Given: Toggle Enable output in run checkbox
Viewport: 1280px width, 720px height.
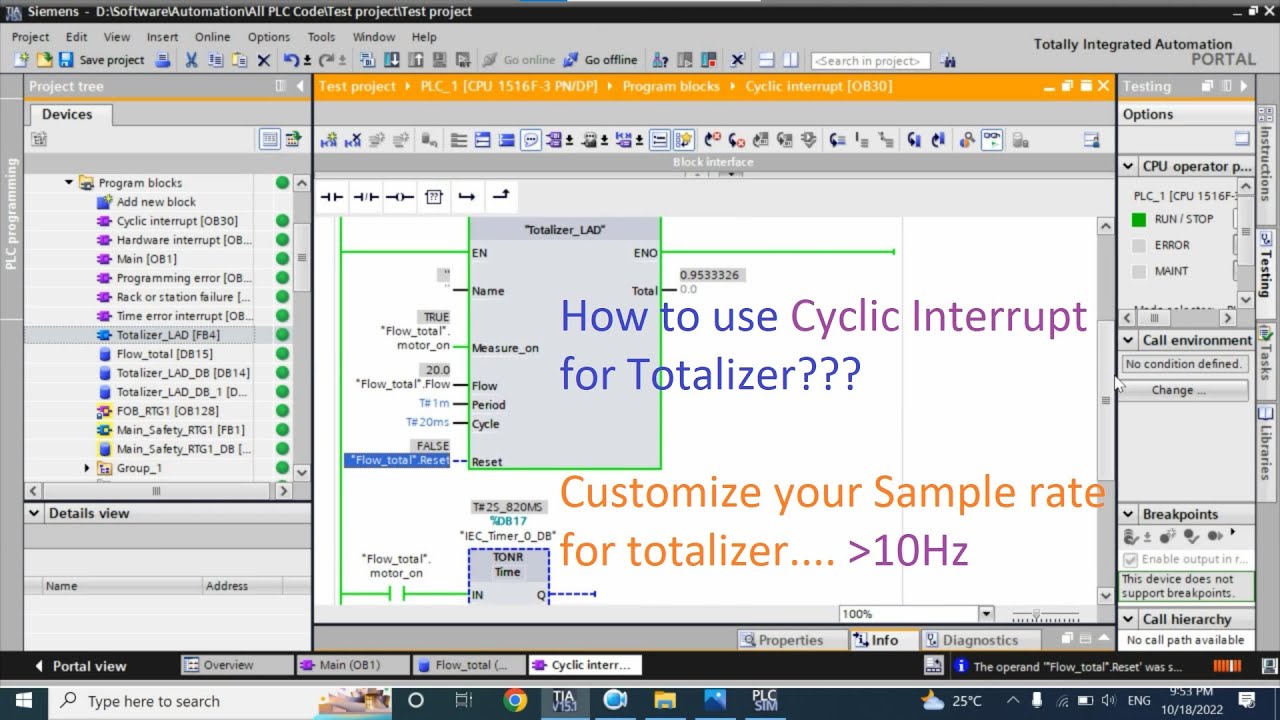Looking at the screenshot, I should click(1131, 560).
